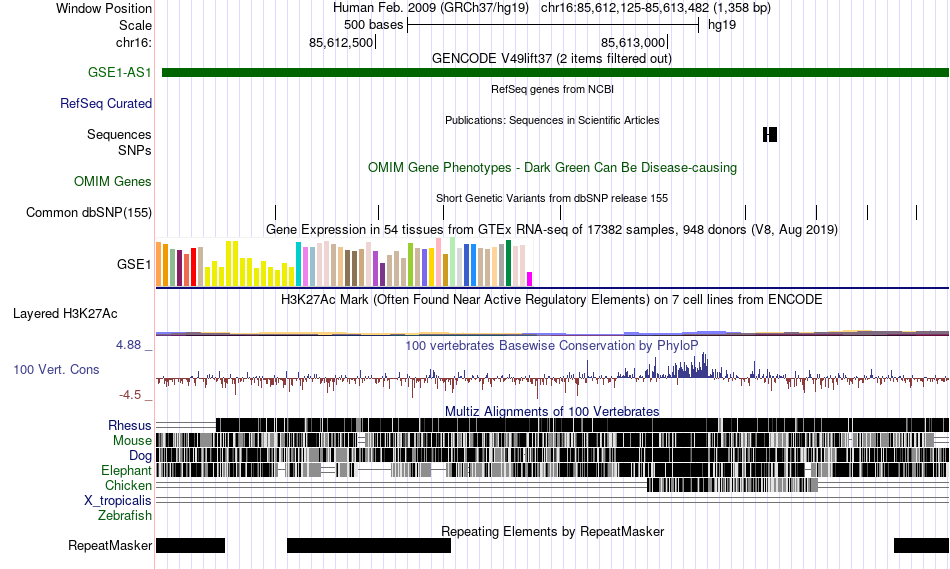Click the Human Feb. 2009 (GRCh37/hg19) text
This screenshot has width=950, height=569.
[431, 8]
